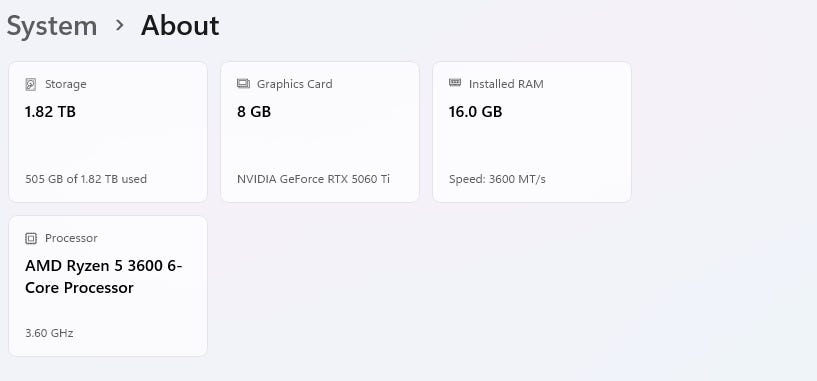Click the Speed: 3600 MT/s detail

(497, 179)
